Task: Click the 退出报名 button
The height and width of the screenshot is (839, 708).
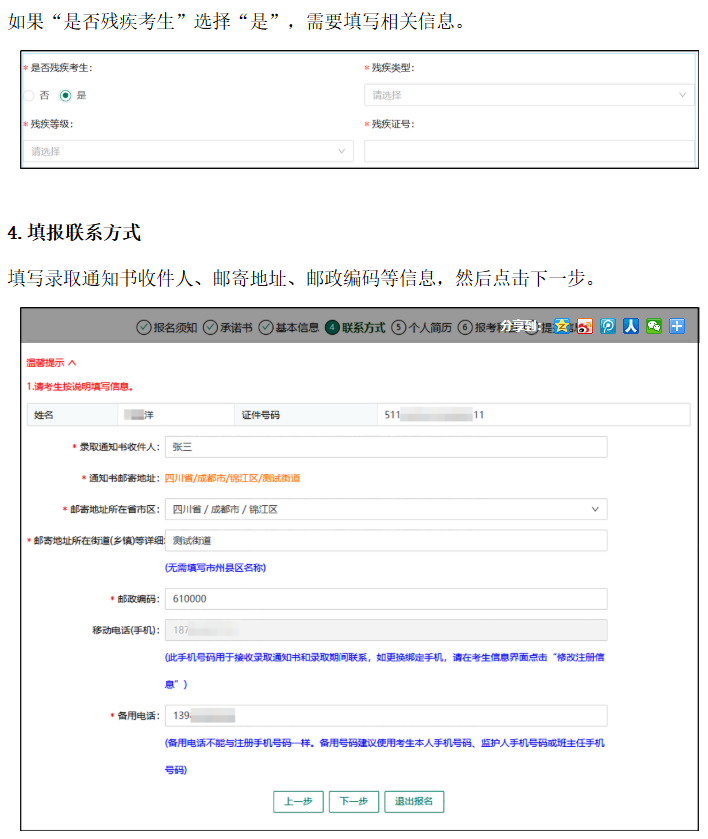Action: pos(414,801)
